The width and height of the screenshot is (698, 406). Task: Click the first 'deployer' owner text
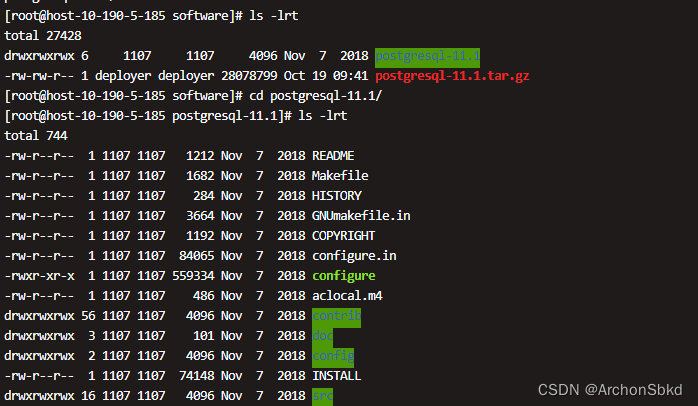pyautogui.click(x=123, y=76)
